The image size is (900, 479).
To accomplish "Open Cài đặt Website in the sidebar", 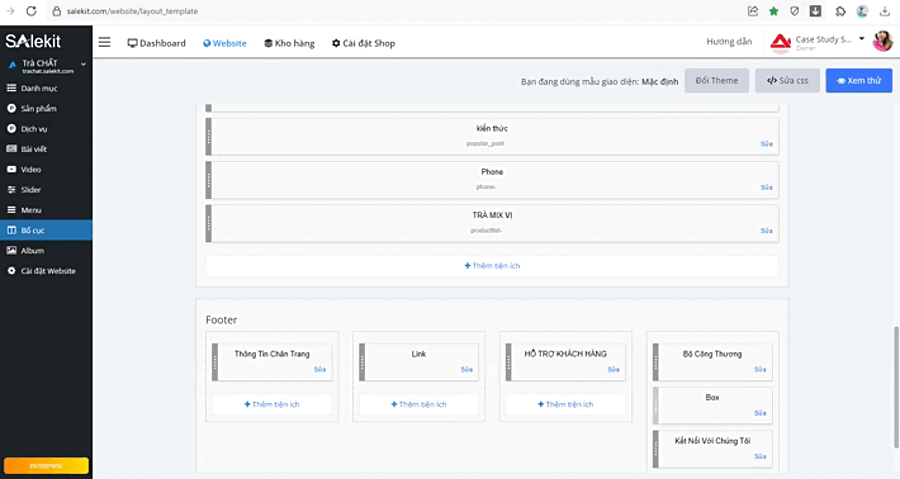I will pyautogui.click(x=46, y=271).
